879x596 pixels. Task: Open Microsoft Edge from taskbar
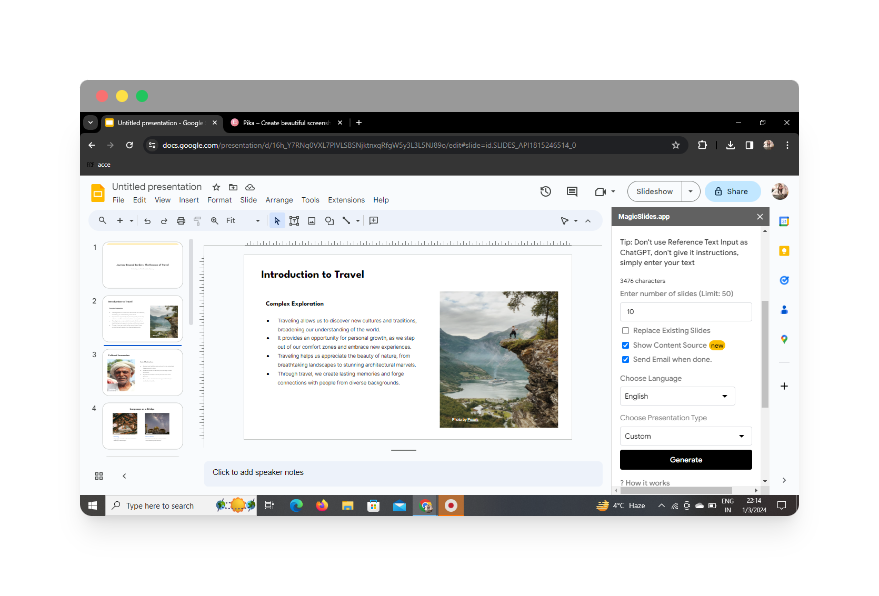tap(296, 506)
